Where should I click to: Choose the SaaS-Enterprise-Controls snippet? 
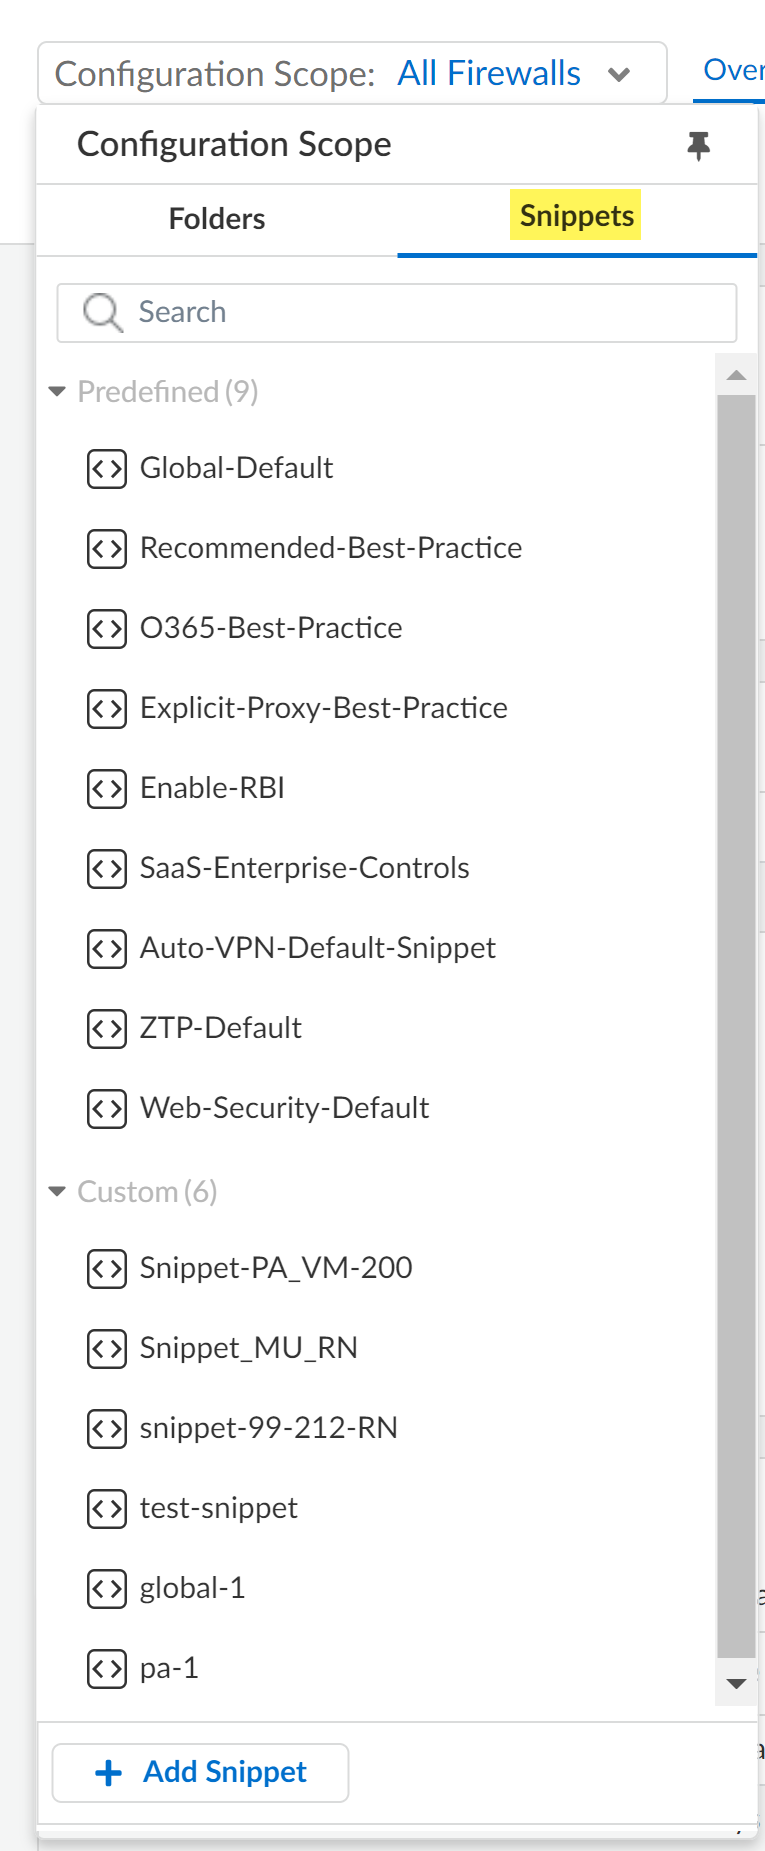click(304, 868)
